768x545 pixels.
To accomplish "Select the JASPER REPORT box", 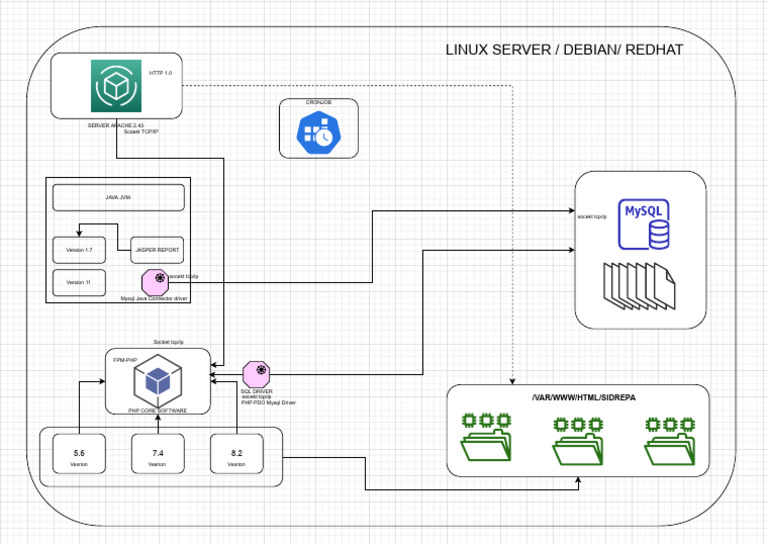I will click(157, 250).
